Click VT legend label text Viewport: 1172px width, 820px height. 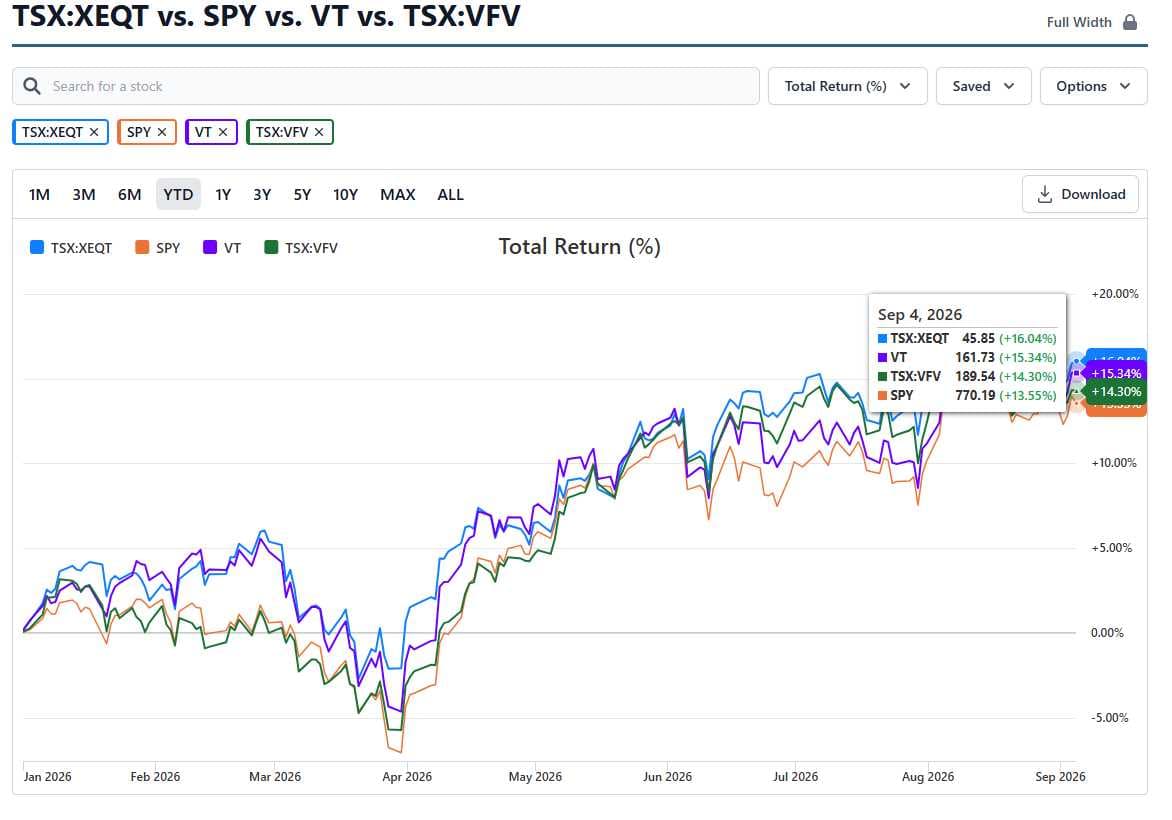coord(232,248)
